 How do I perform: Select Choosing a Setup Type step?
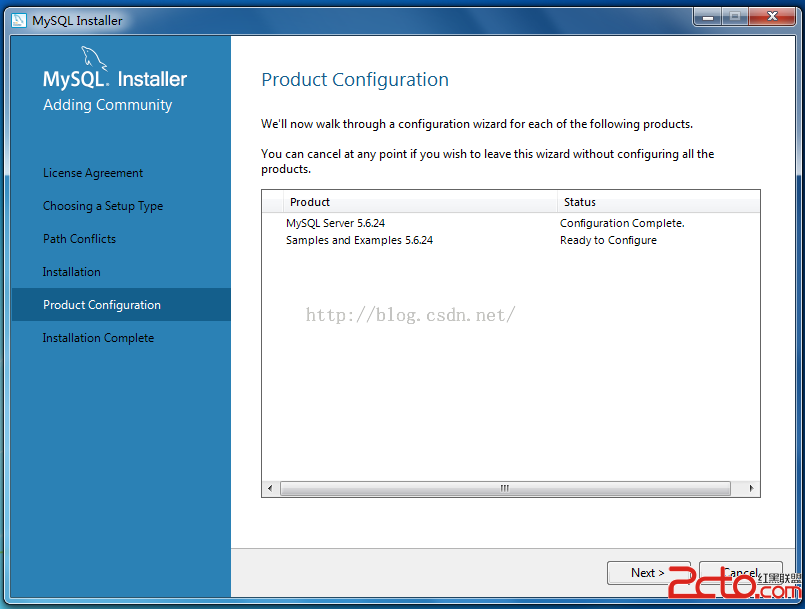click(103, 206)
